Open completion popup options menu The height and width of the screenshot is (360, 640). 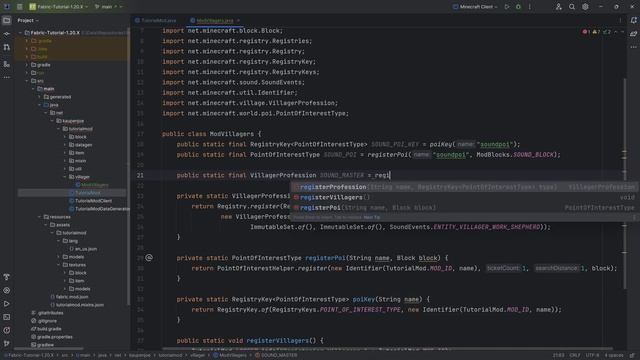tap(633, 217)
